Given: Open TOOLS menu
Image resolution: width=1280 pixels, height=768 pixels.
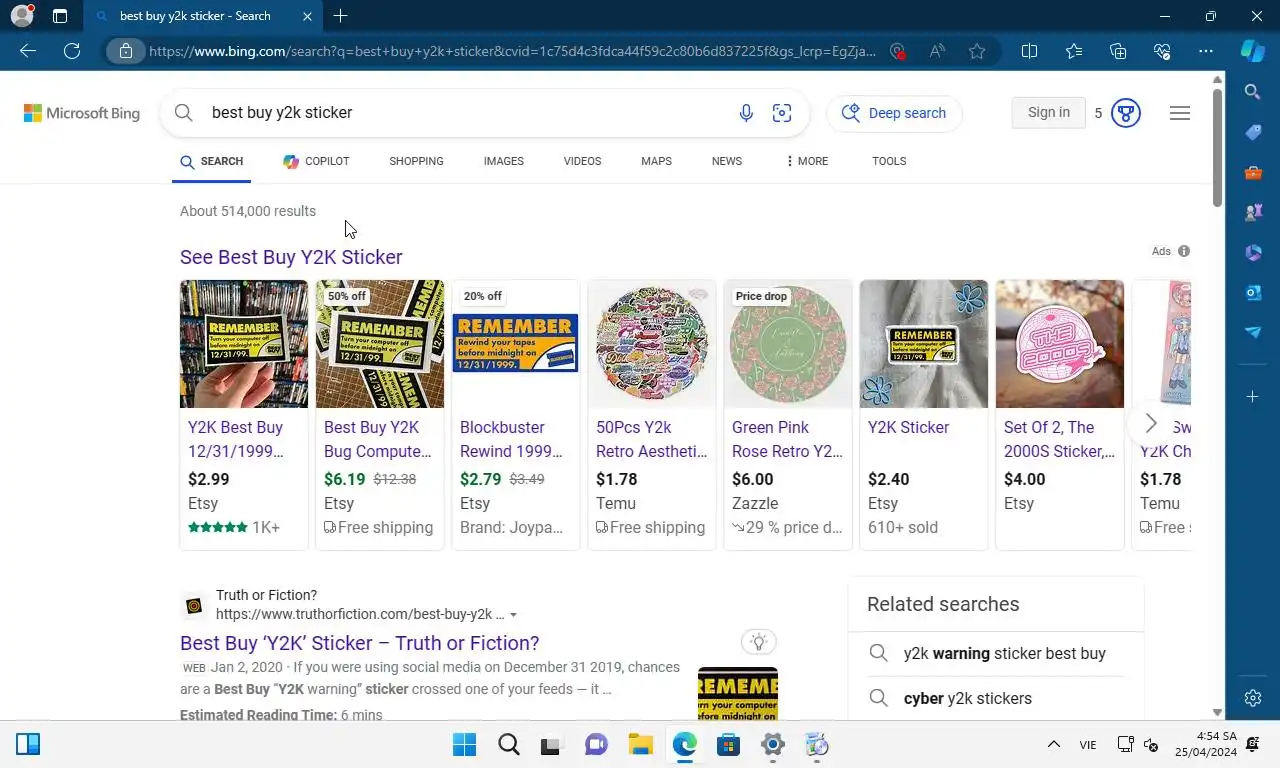Looking at the screenshot, I should [x=889, y=161].
